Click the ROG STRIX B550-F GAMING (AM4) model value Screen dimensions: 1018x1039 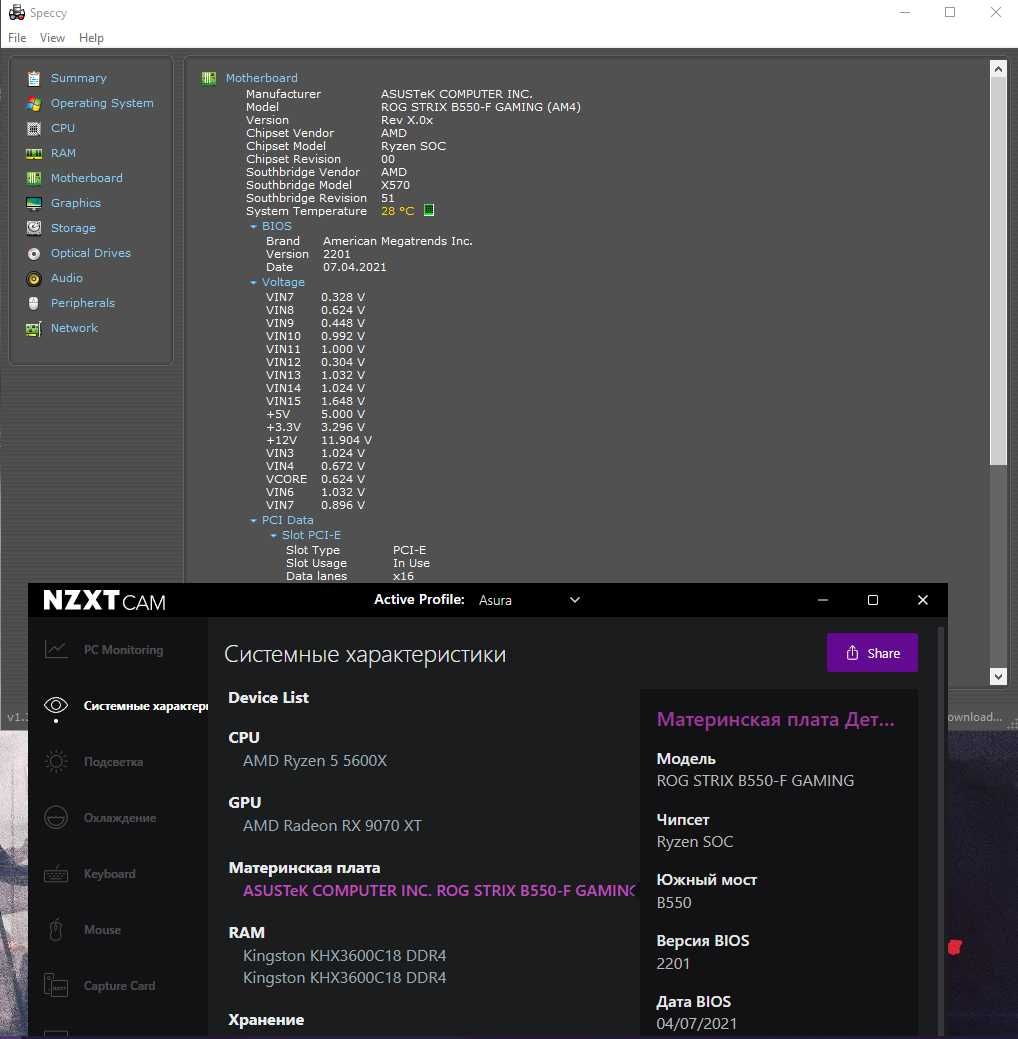(481, 107)
